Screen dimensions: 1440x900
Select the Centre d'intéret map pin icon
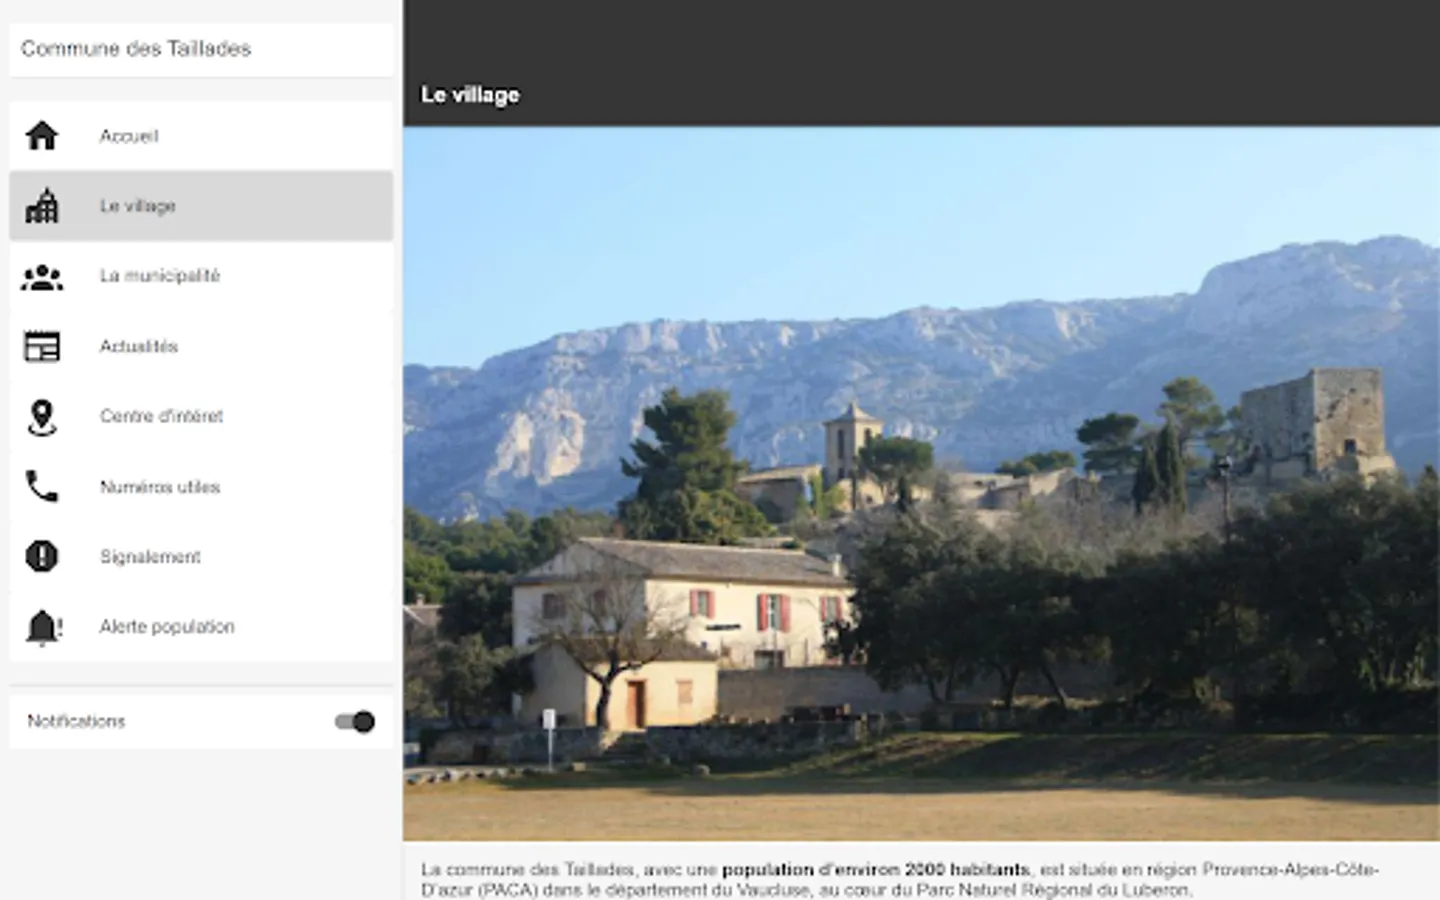click(x=42, y=418)
